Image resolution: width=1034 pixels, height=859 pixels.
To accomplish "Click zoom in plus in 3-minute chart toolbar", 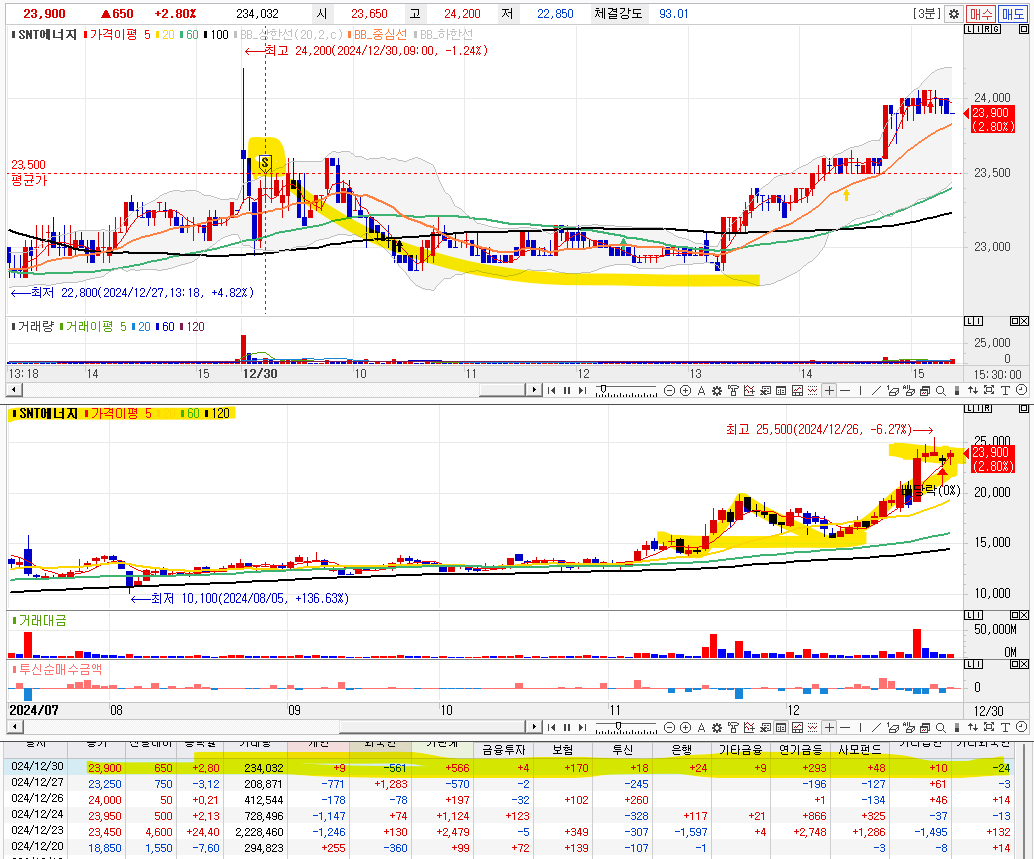I will pos(685,390).
